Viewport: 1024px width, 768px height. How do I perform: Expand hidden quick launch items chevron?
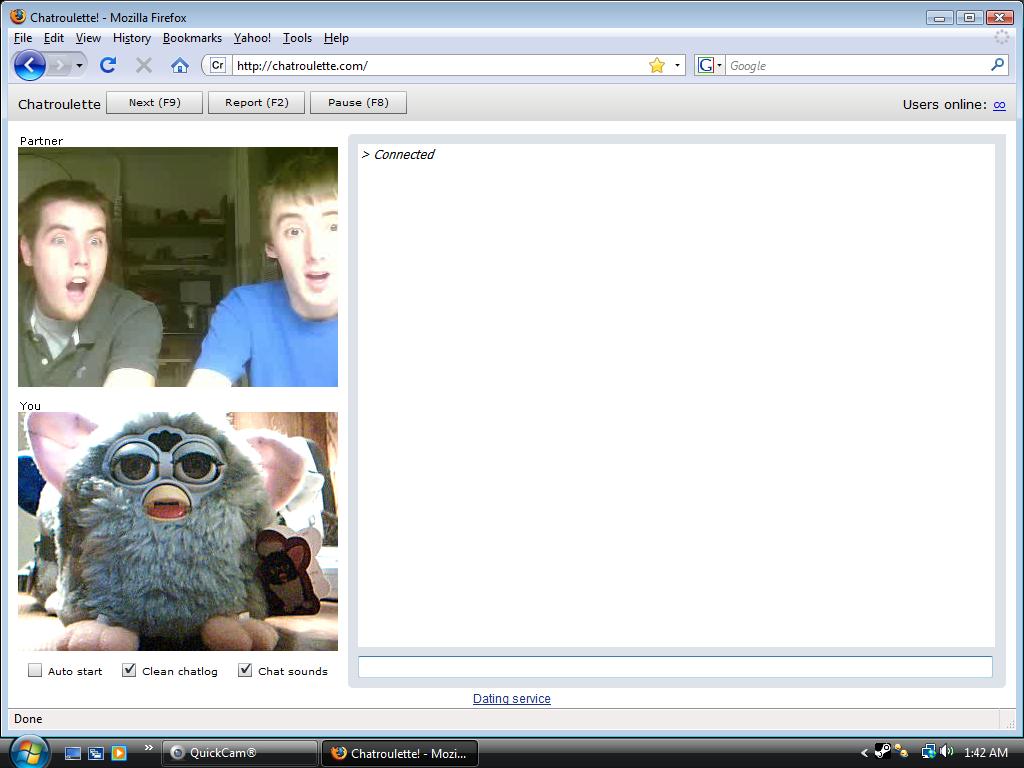[149, 748]
